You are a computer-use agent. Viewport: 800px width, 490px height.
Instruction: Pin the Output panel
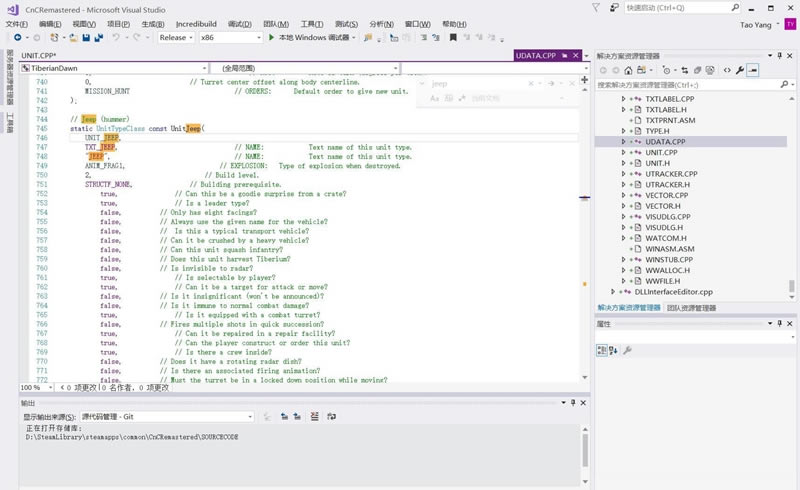[x=573, y=403]
